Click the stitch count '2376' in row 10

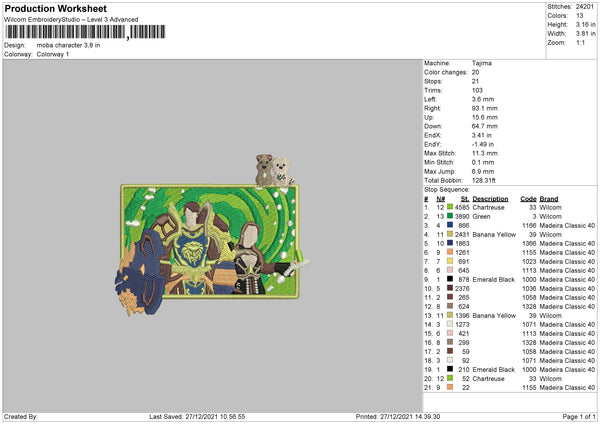pyautogui.click(x=462, y=289)
